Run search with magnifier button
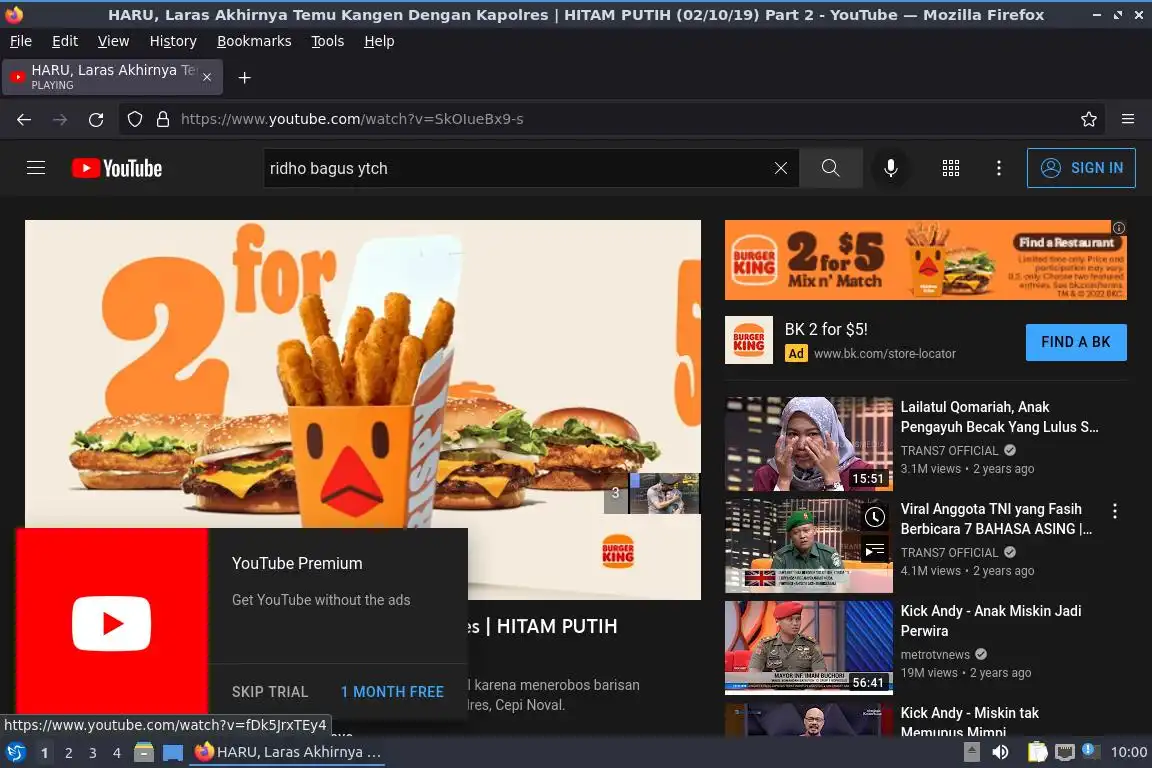This screenshot has height=768, width=1152. pos(830,168)
